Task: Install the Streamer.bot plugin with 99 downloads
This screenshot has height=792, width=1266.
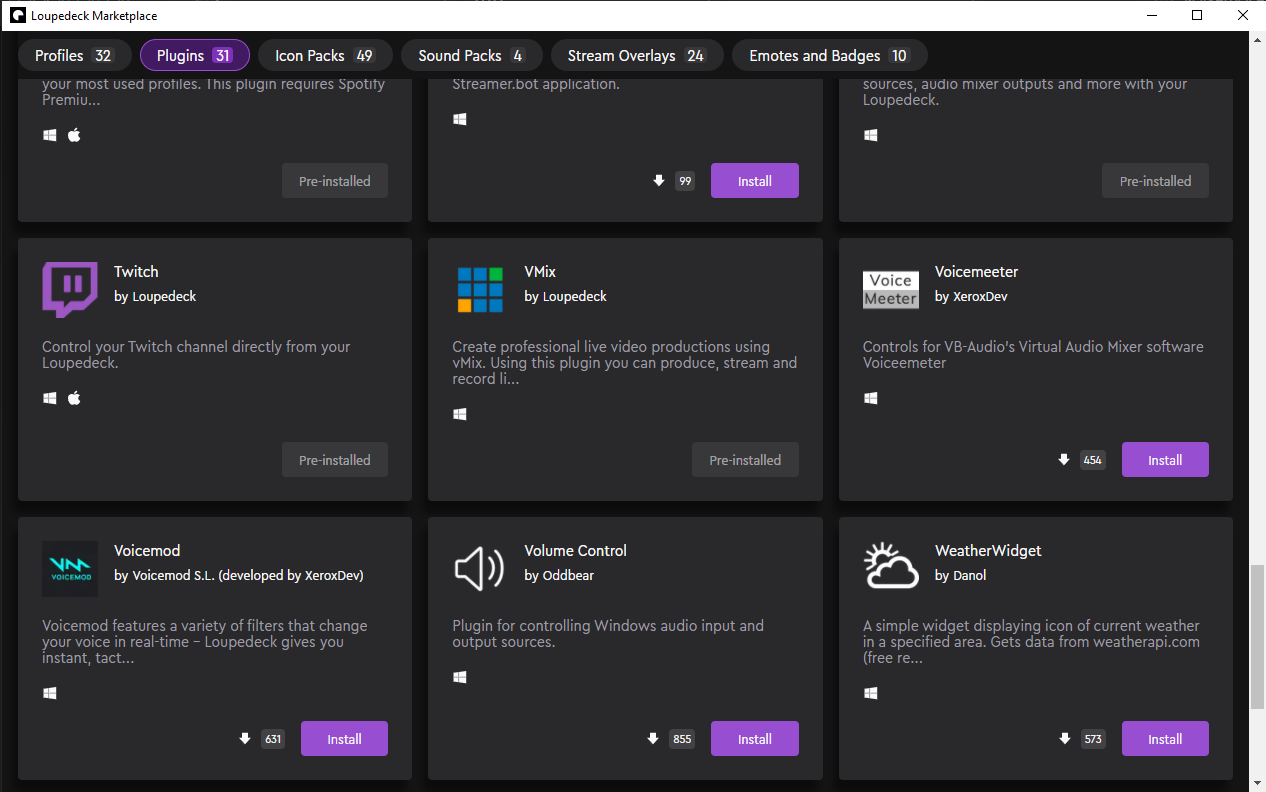Action: [x=755, y=181]
